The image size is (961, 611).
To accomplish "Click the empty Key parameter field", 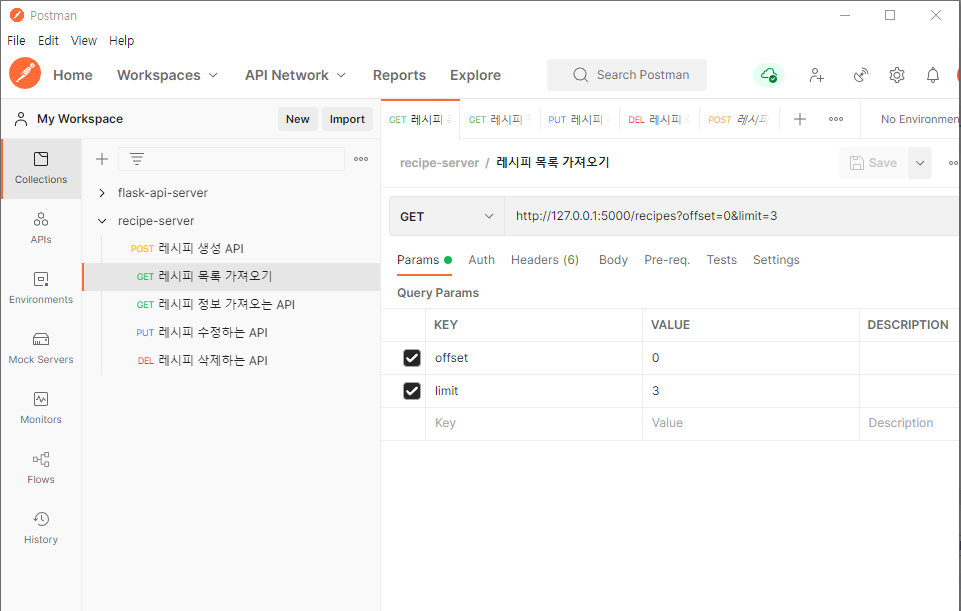I will coord(533,423).
